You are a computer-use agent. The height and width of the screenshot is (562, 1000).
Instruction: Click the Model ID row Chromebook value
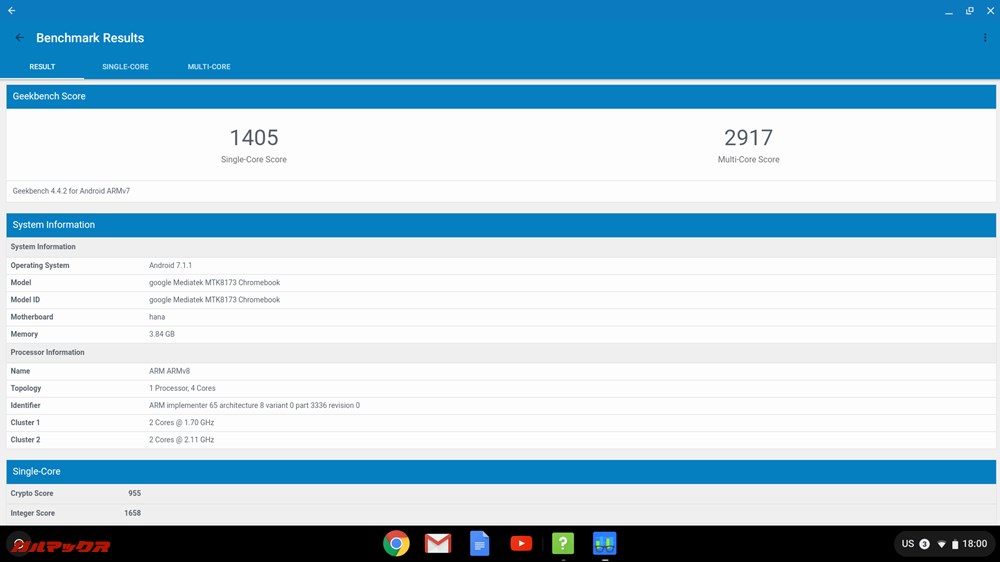click(214, 300)
